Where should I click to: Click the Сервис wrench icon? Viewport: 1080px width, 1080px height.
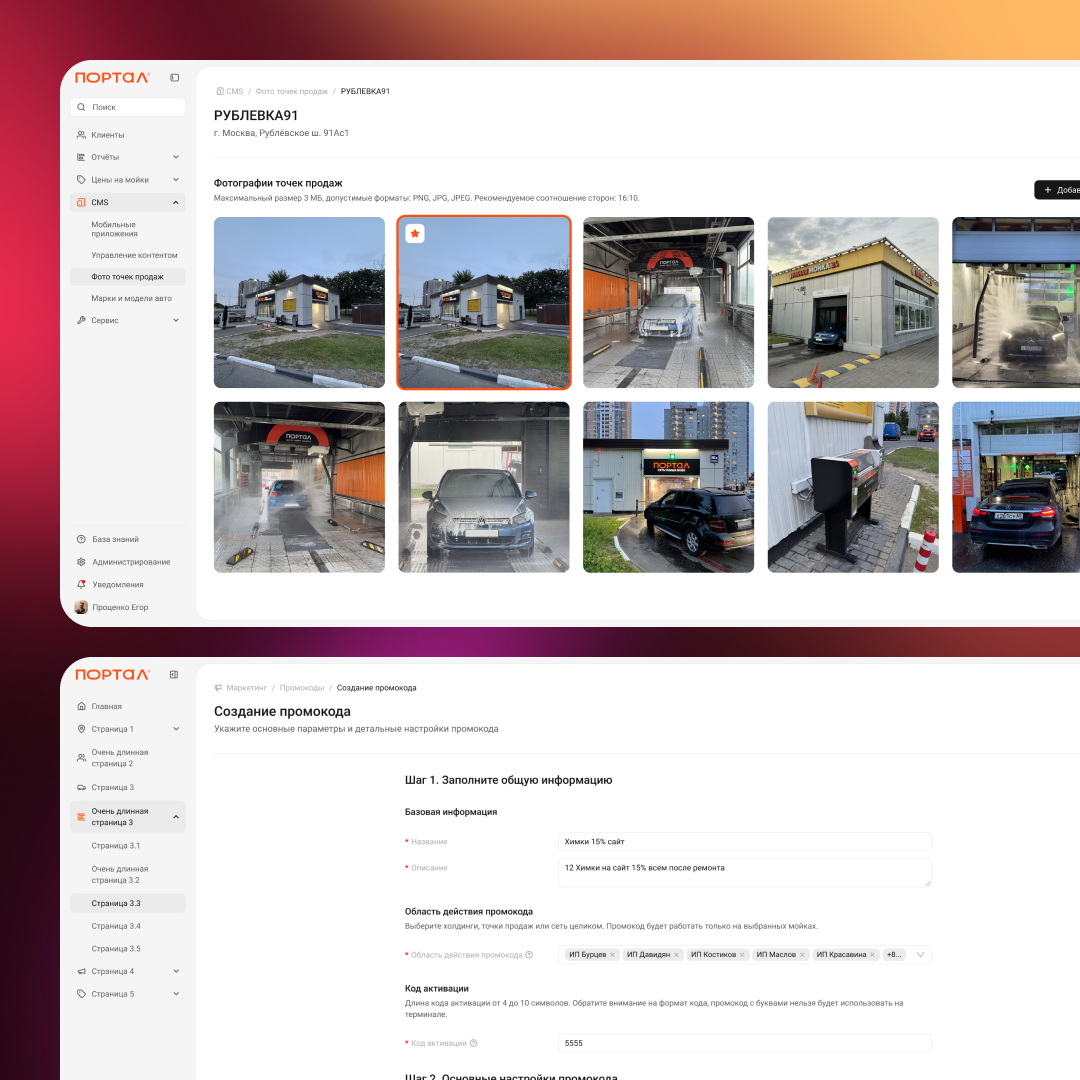tap(81, 320)
